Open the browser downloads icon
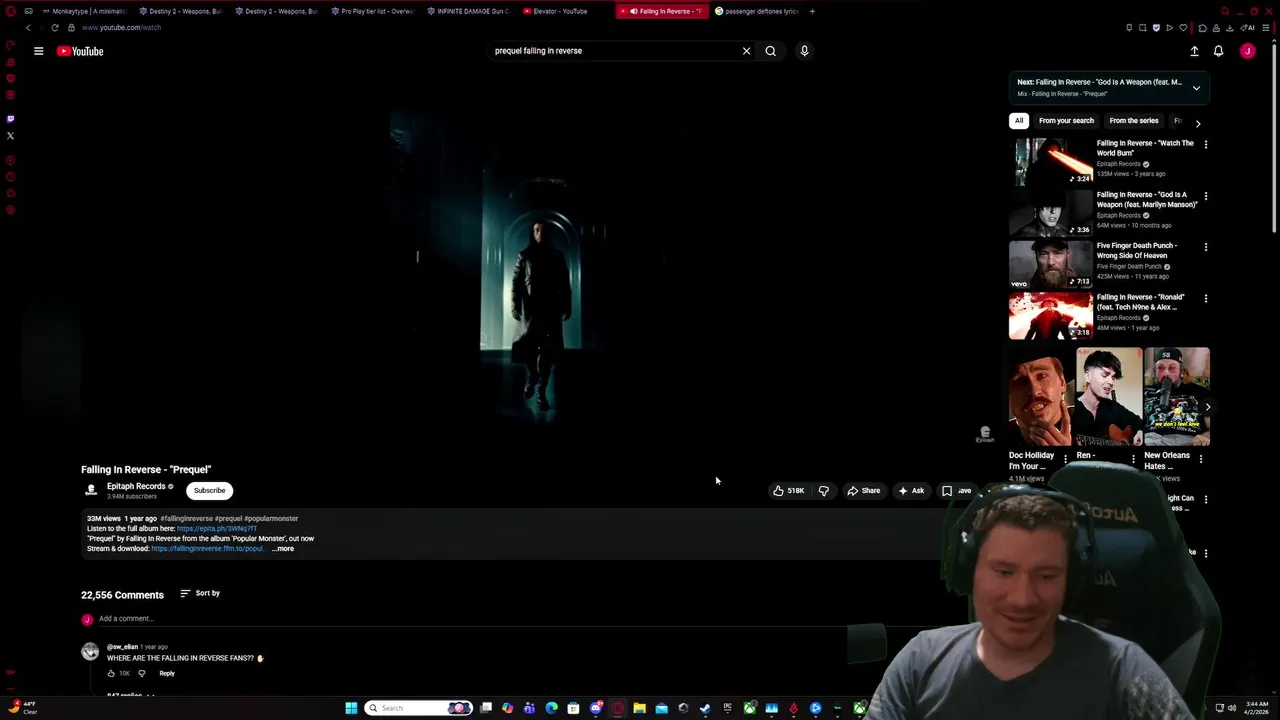 pos(1229,28)
